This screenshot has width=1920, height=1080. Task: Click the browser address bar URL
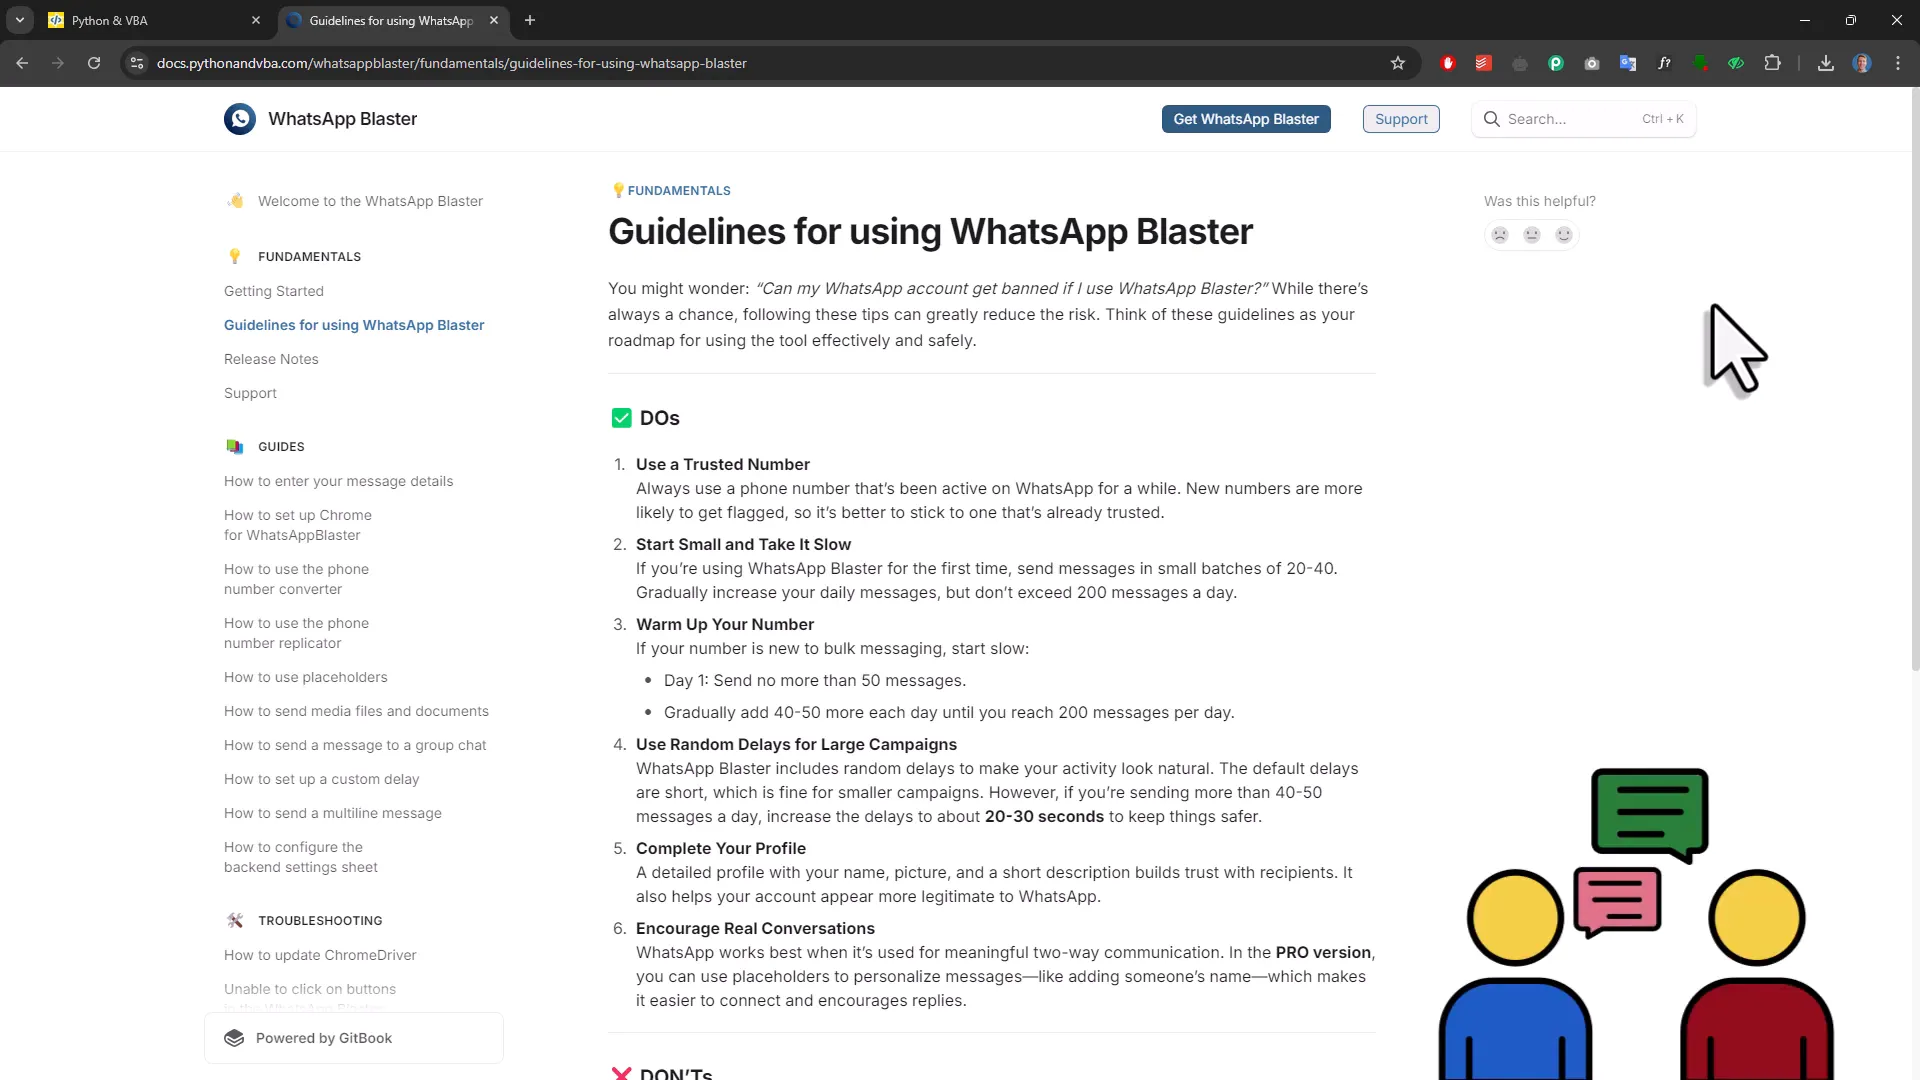click(x=452, y=63)
